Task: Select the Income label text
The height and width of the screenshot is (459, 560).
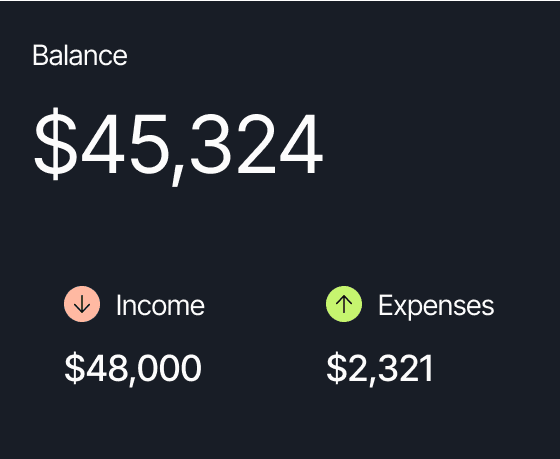Action: (x=160, y=306)
